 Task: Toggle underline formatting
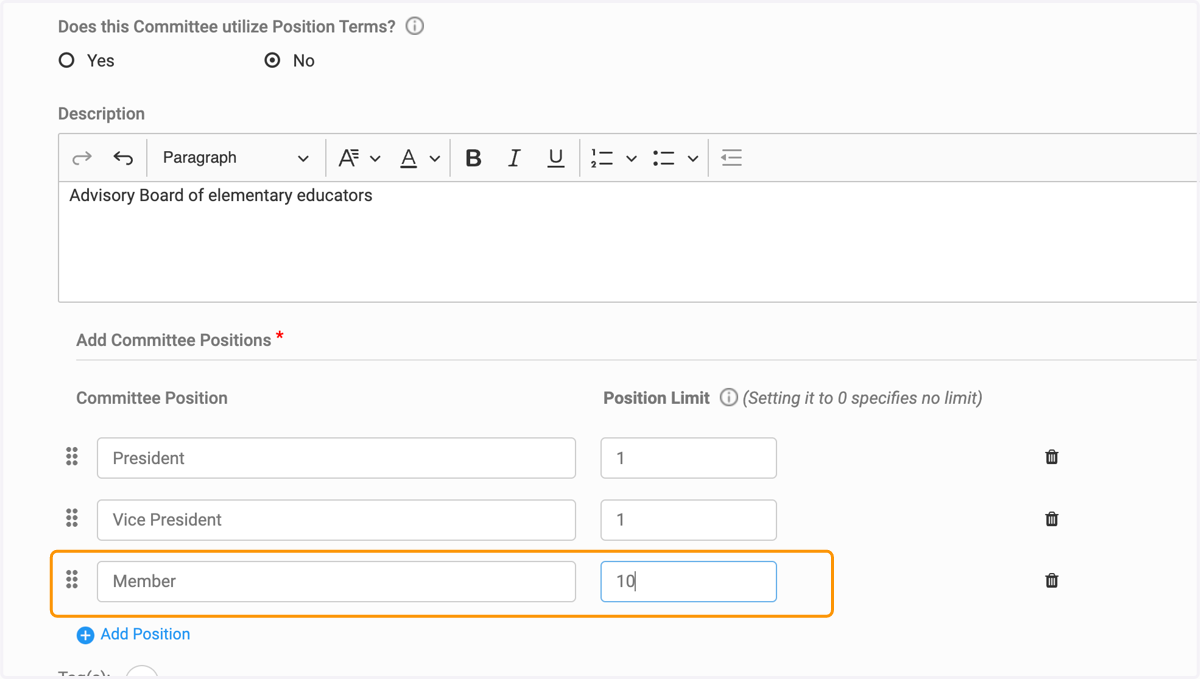coord(556,158)
